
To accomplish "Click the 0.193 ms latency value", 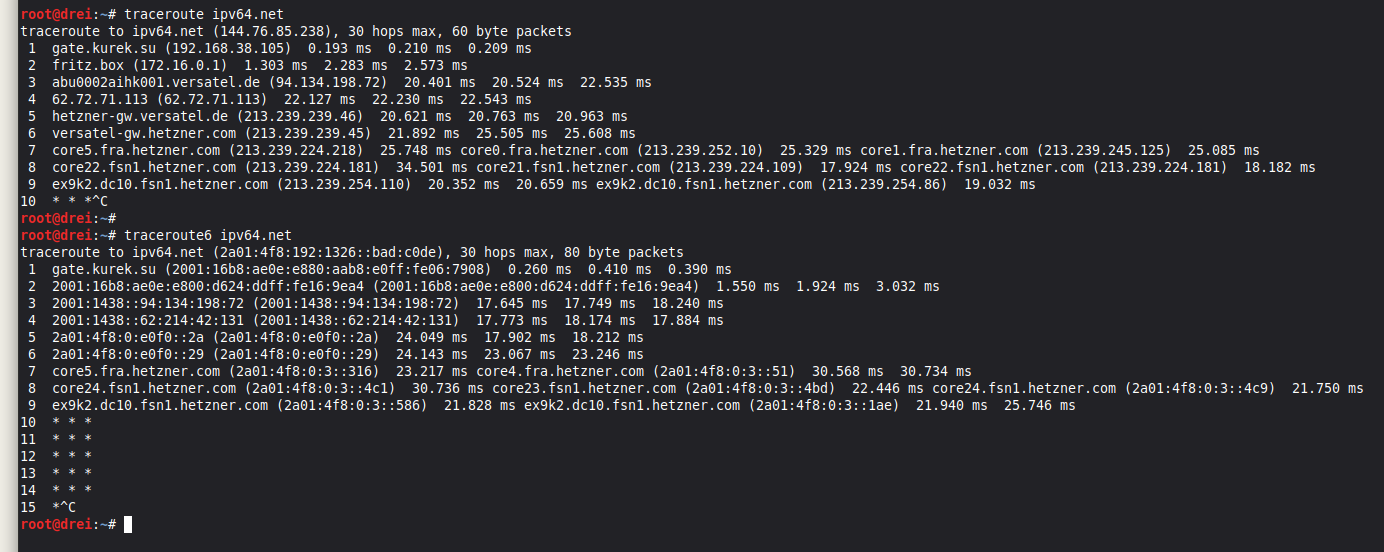I will tap(336, 48).
